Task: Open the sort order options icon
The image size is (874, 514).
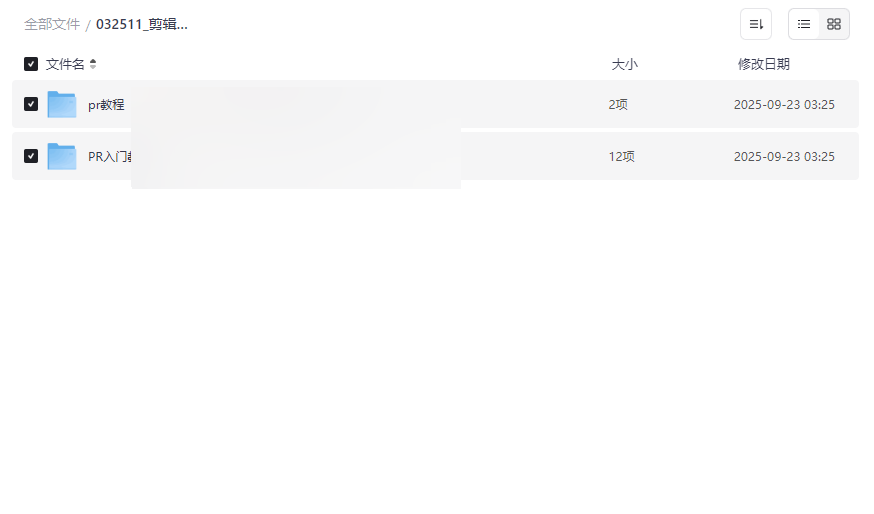Action: pyautogui.click(x=756, y=24)
